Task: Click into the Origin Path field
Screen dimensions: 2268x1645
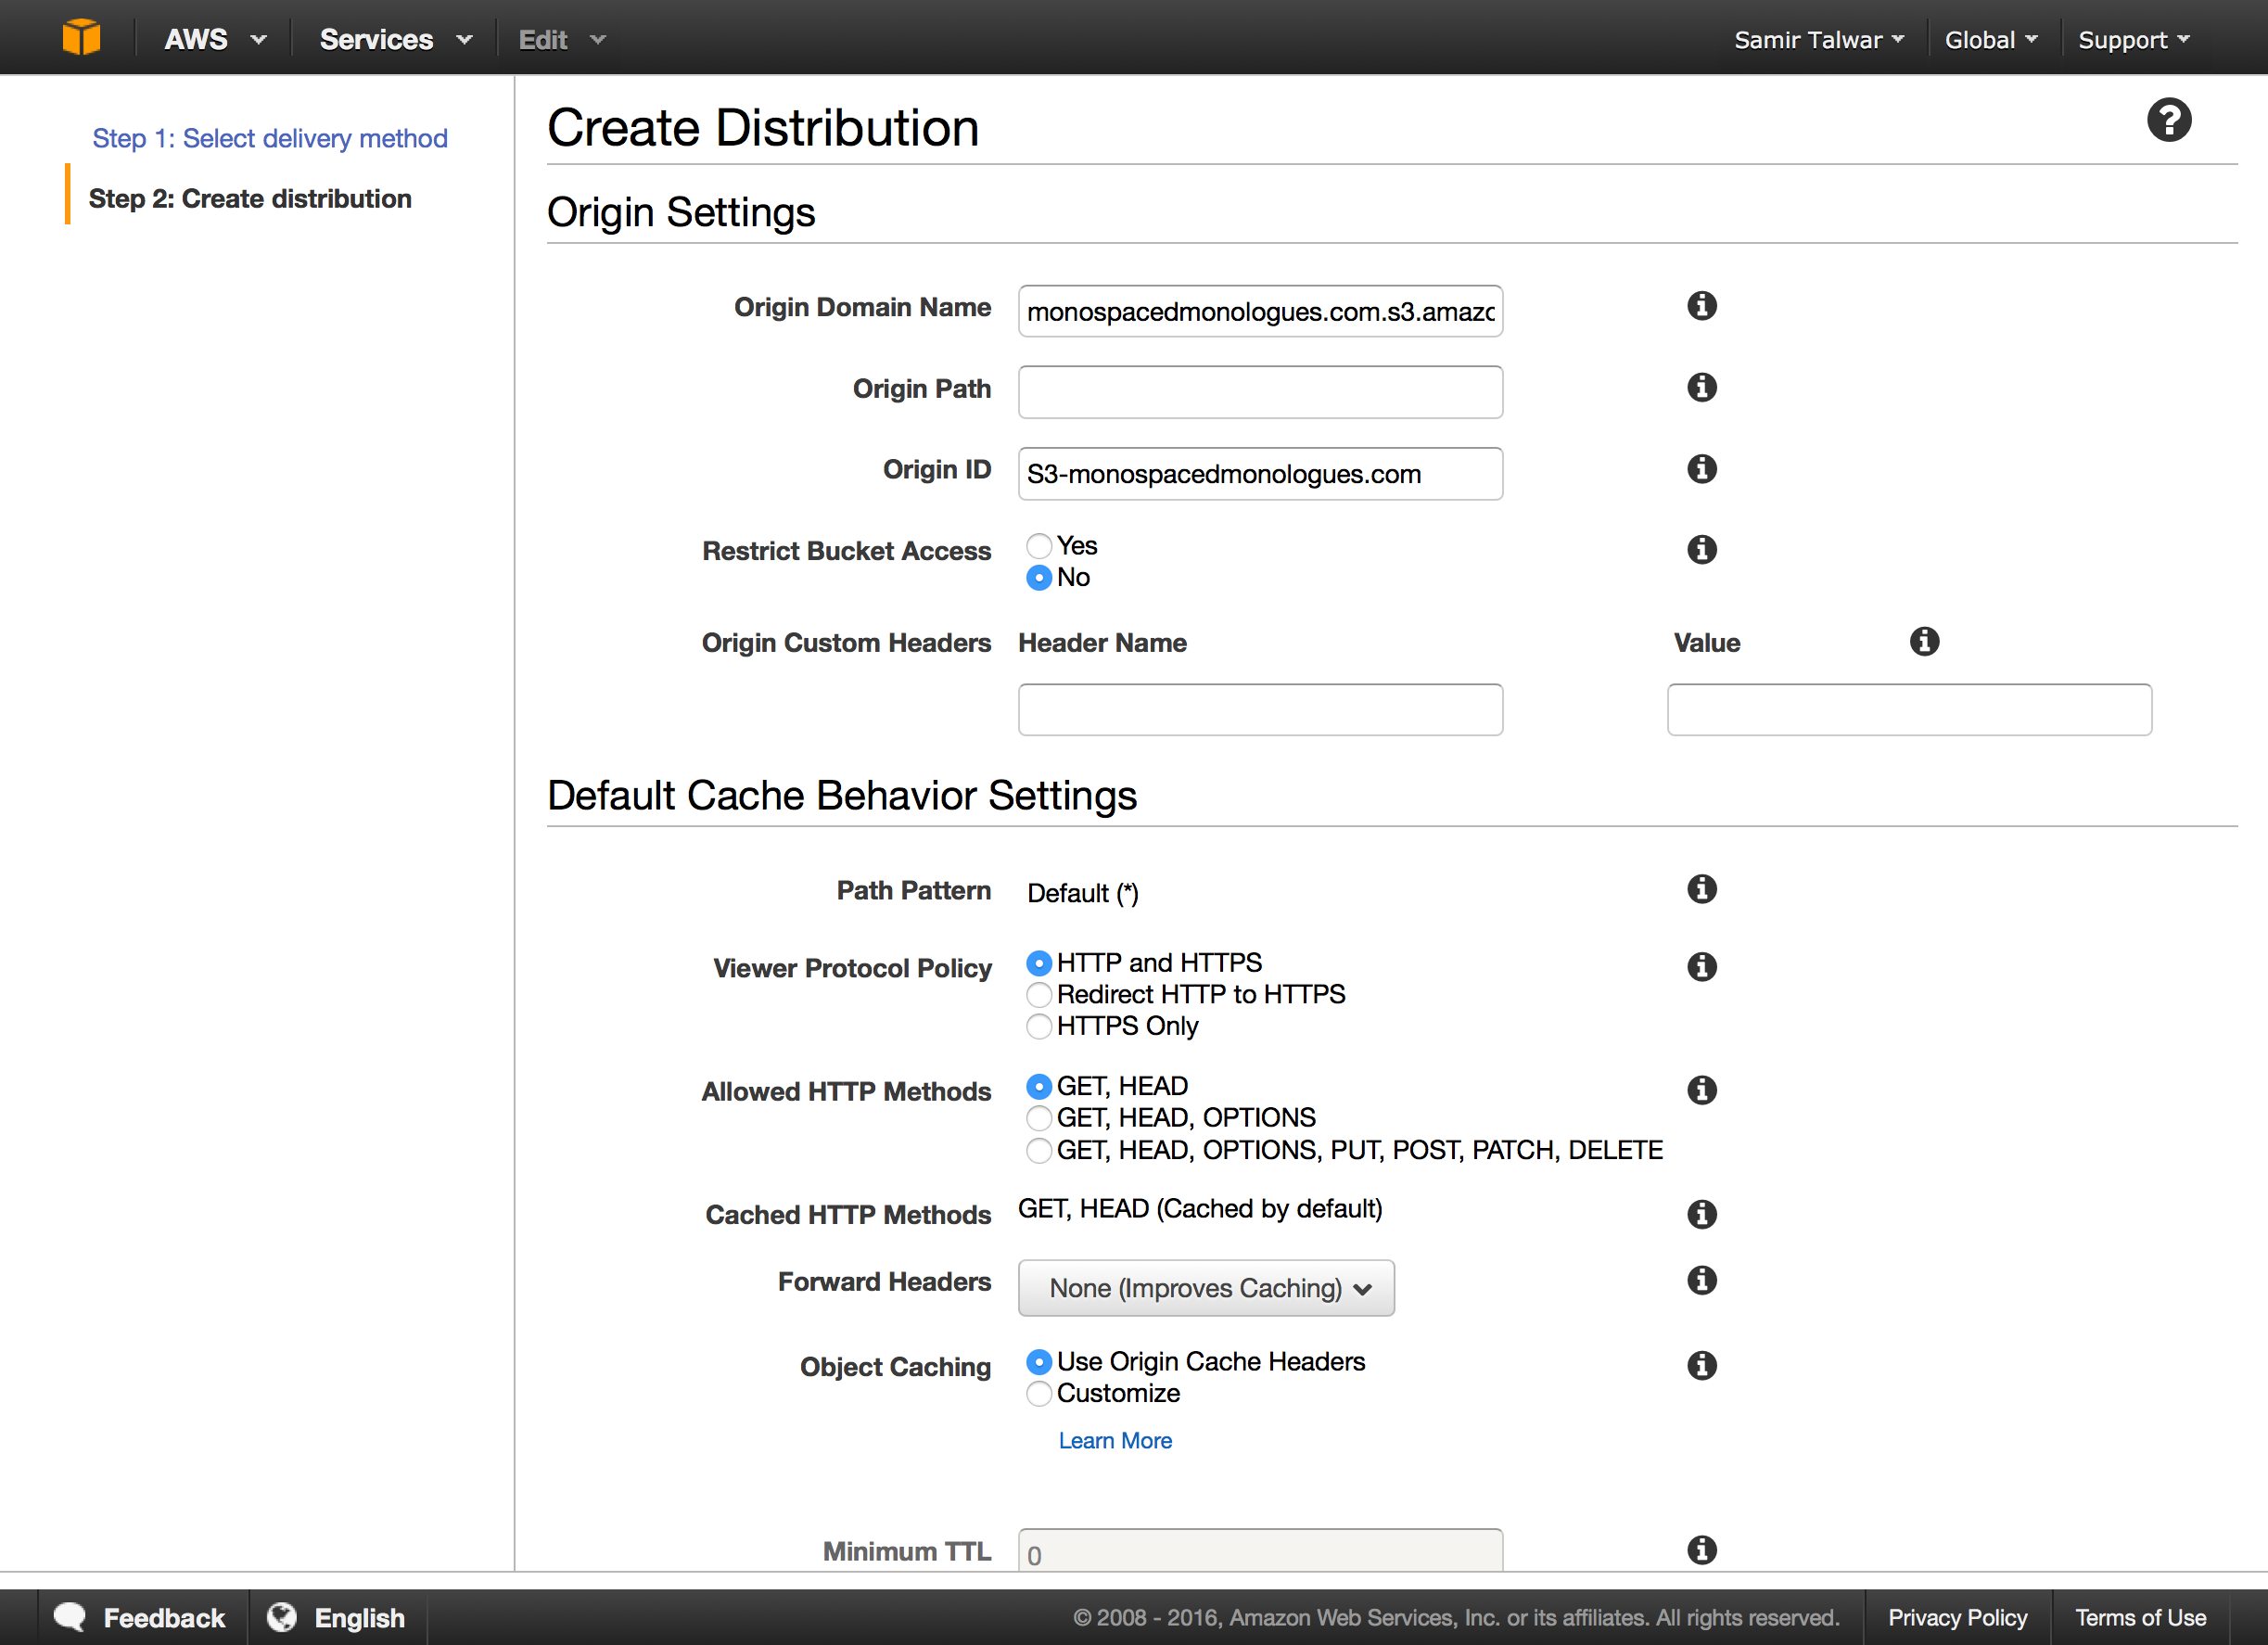Action: [1259, 392]
